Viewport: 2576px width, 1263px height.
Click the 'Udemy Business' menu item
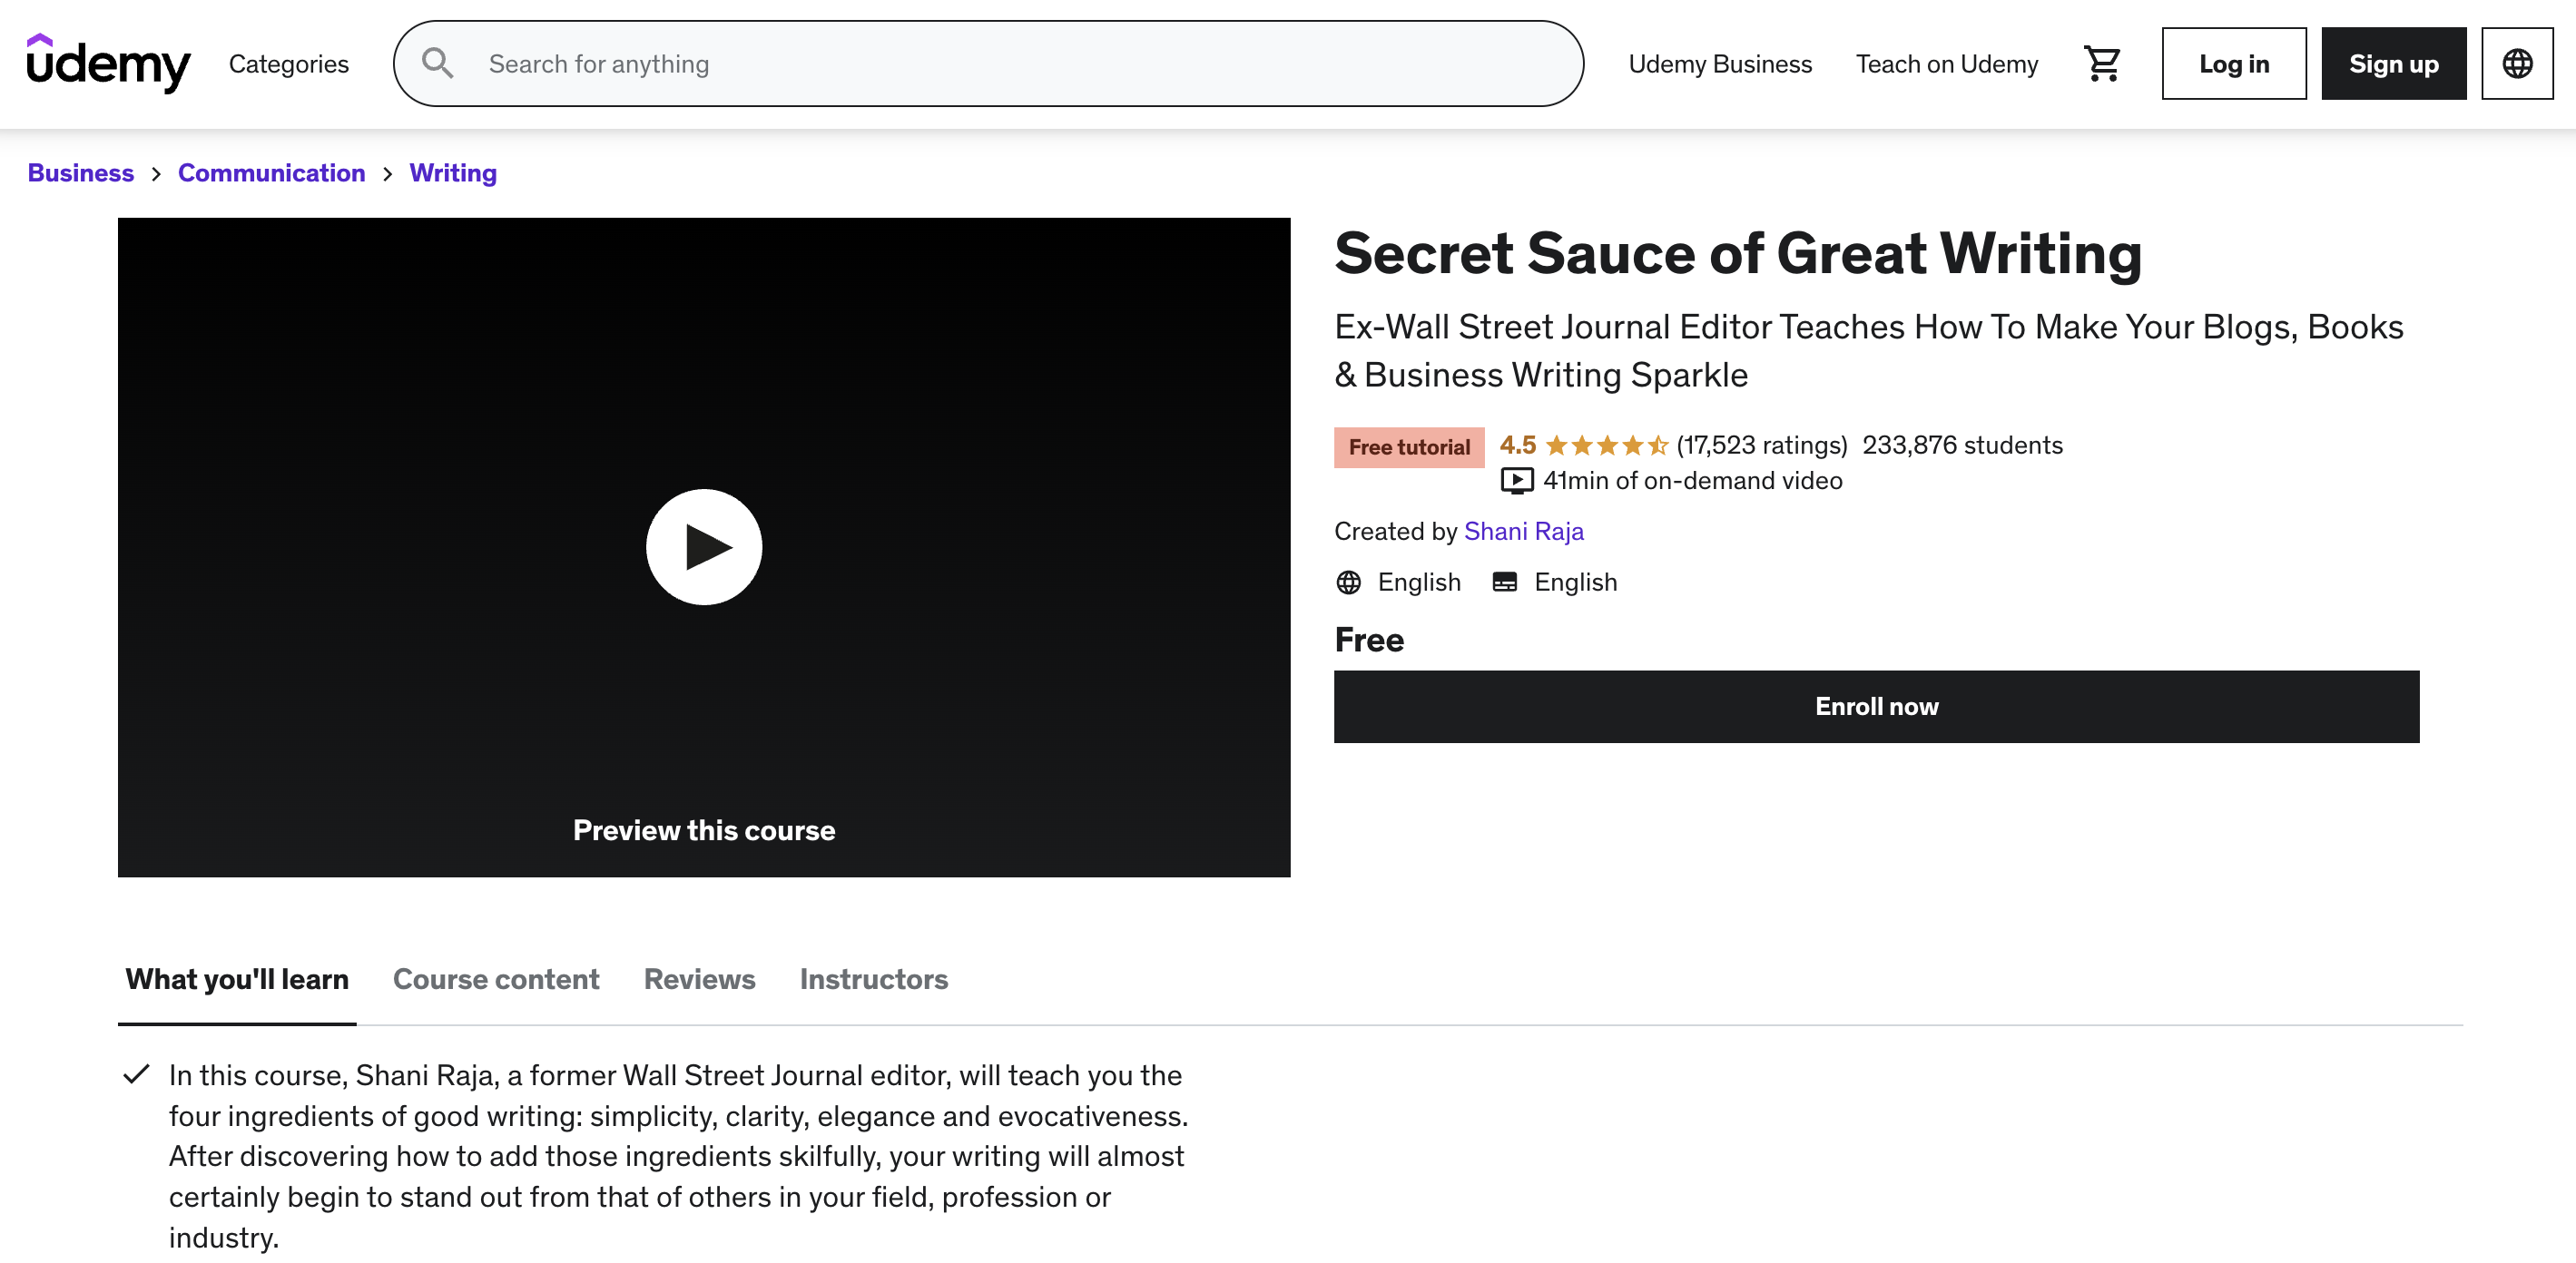click(1718, 63)
